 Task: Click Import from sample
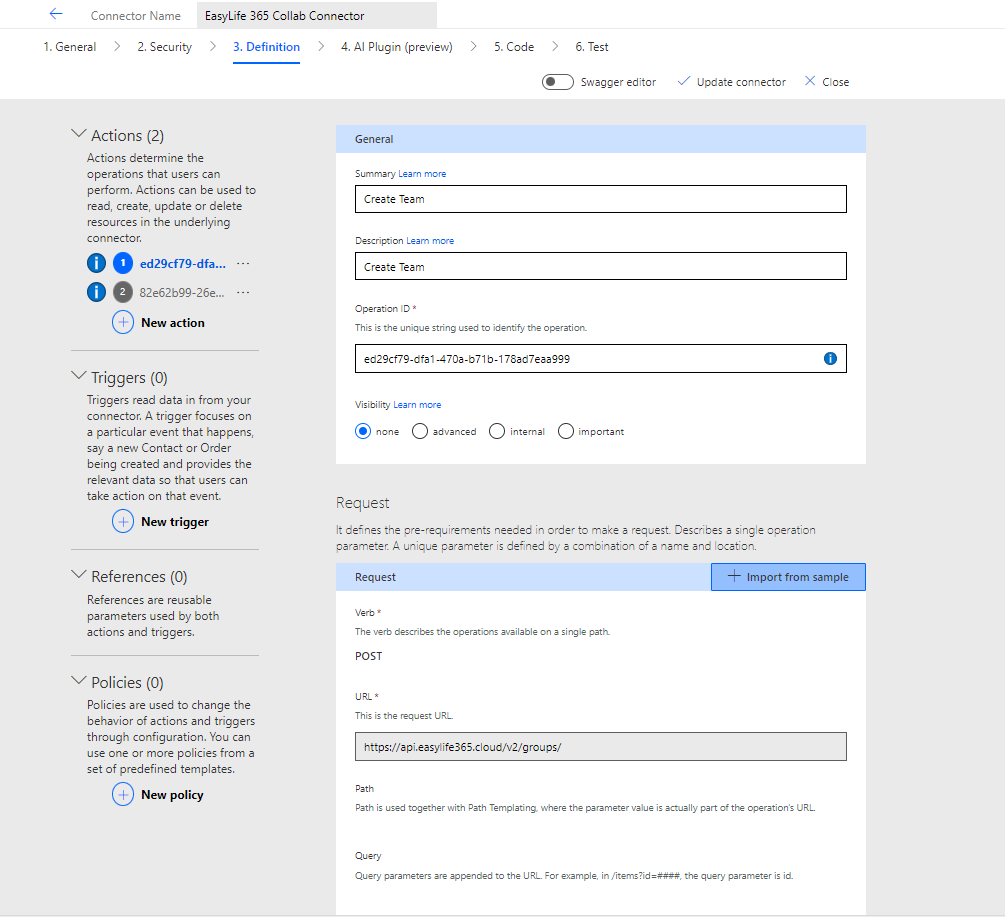point(787,577)
